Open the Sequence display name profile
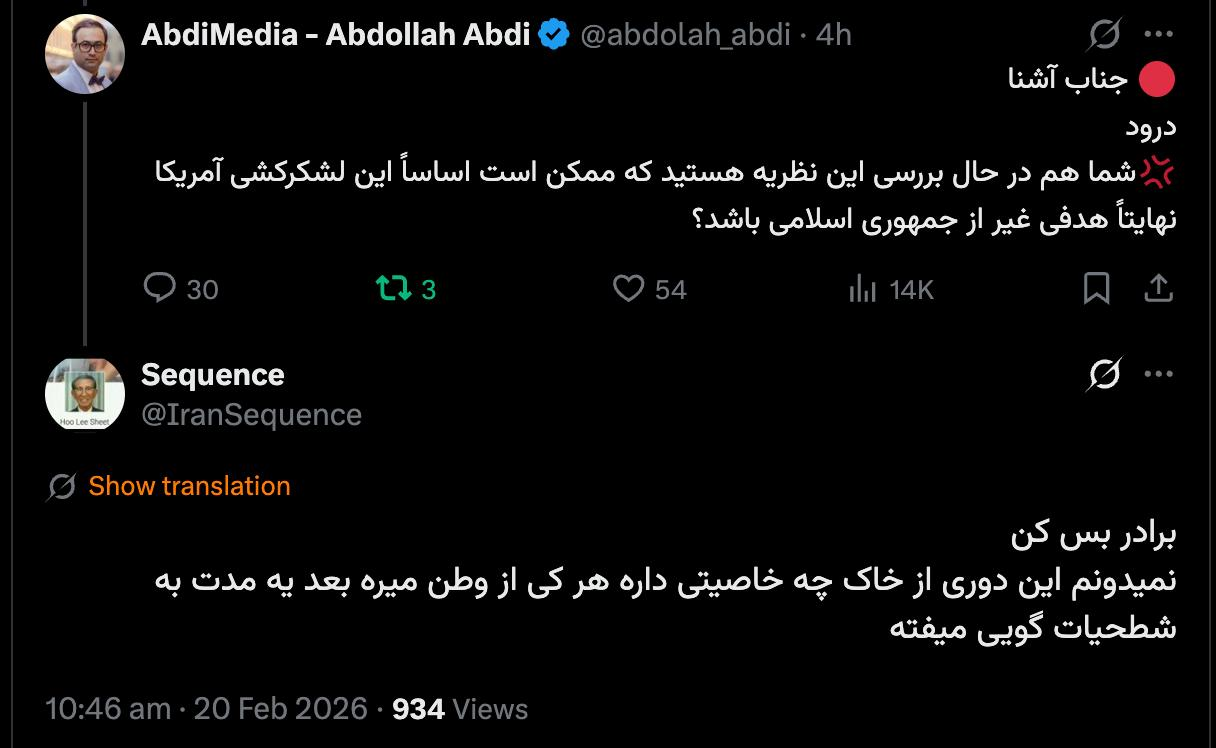1216x748 pixels. [x=213, y=375]
